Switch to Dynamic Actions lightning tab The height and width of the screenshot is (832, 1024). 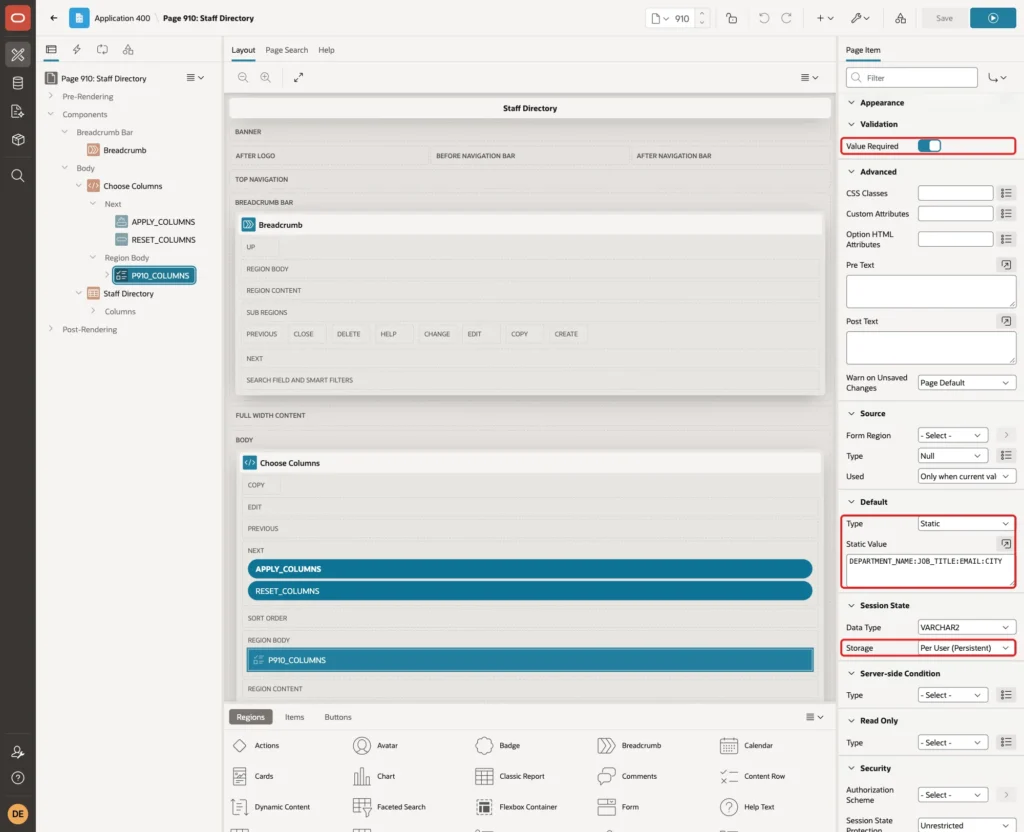(x=77, y=50)
